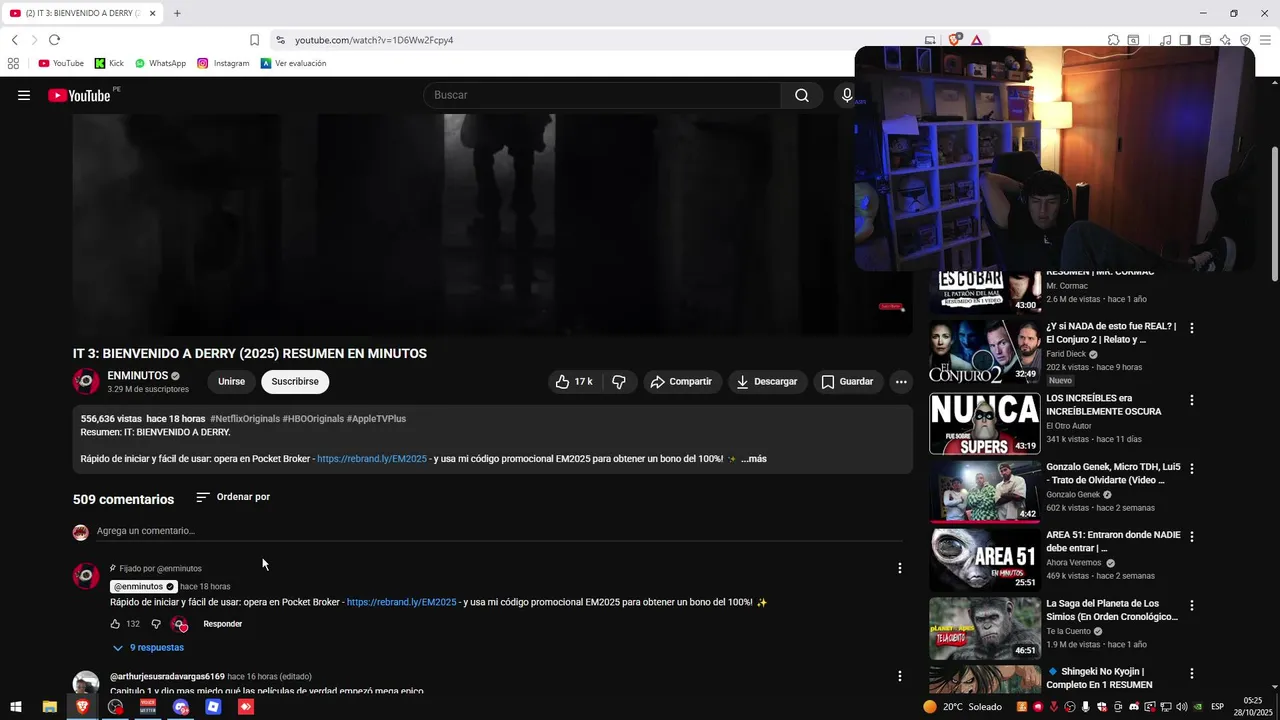Screen dimensions: 1280x720
Task: Like the pinned enminutos comment
Action: (115, 624)
